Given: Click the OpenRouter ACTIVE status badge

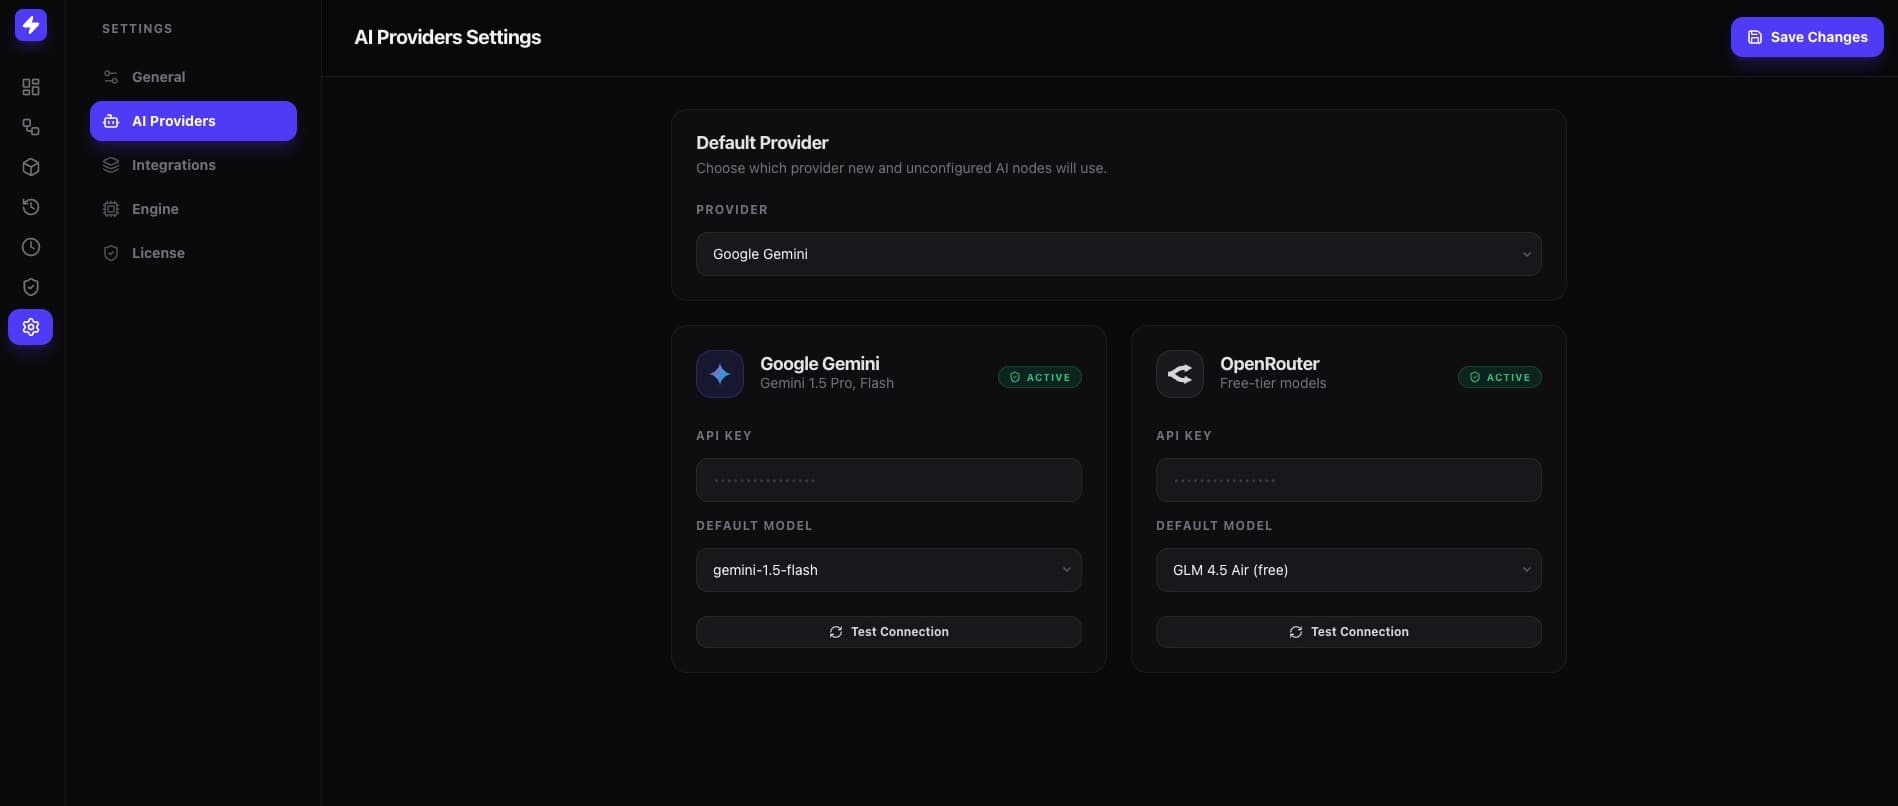Looking at the screenshot, I should [1500, 377].
